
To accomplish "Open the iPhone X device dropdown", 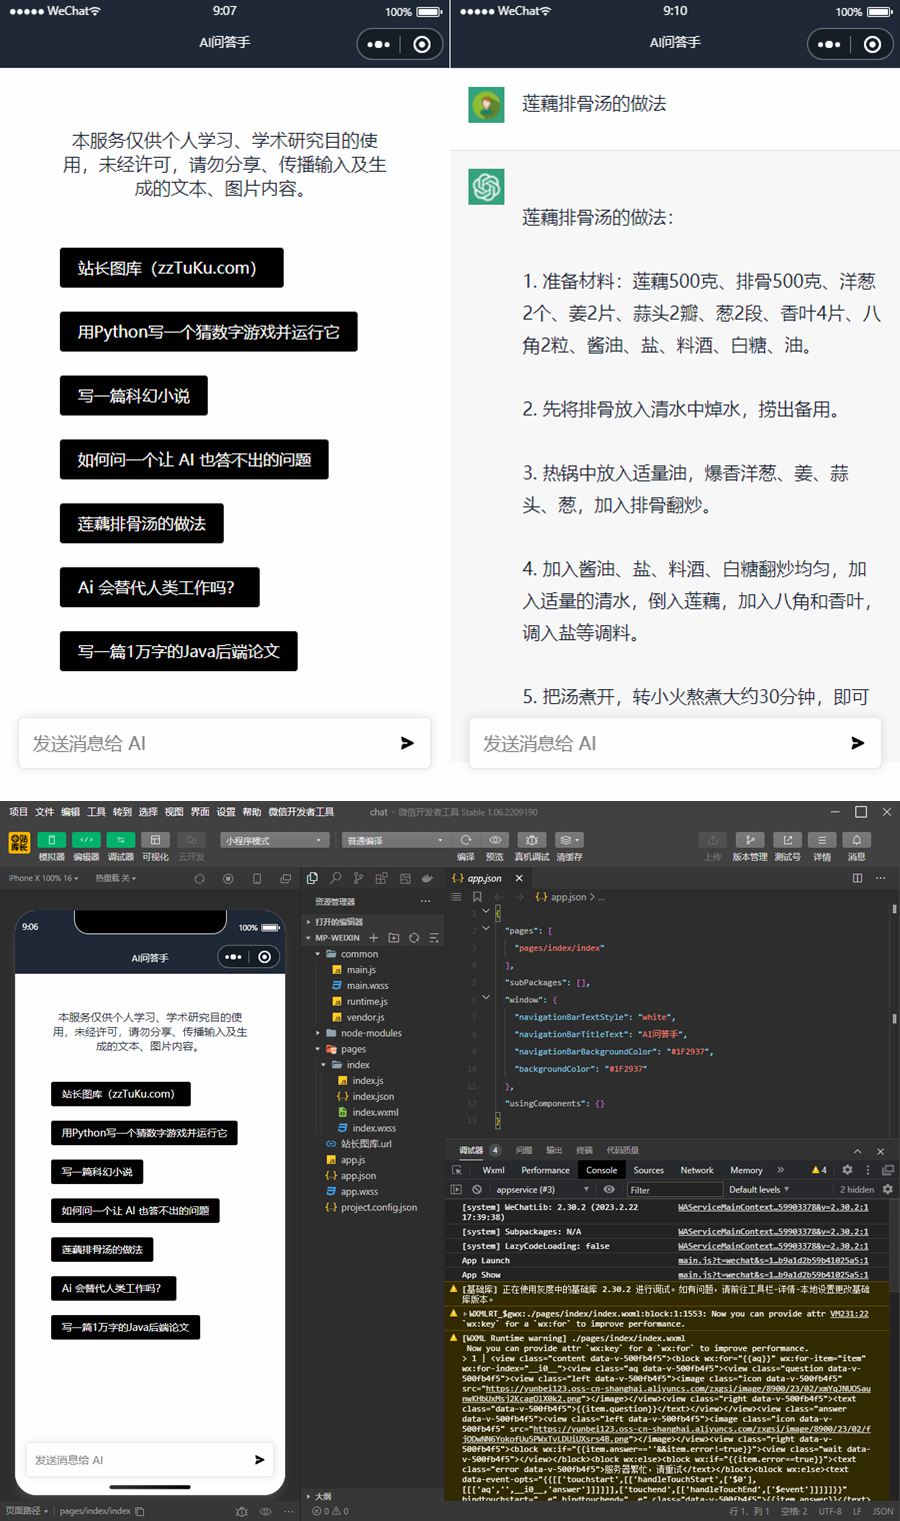I will [x=43, y=878].
